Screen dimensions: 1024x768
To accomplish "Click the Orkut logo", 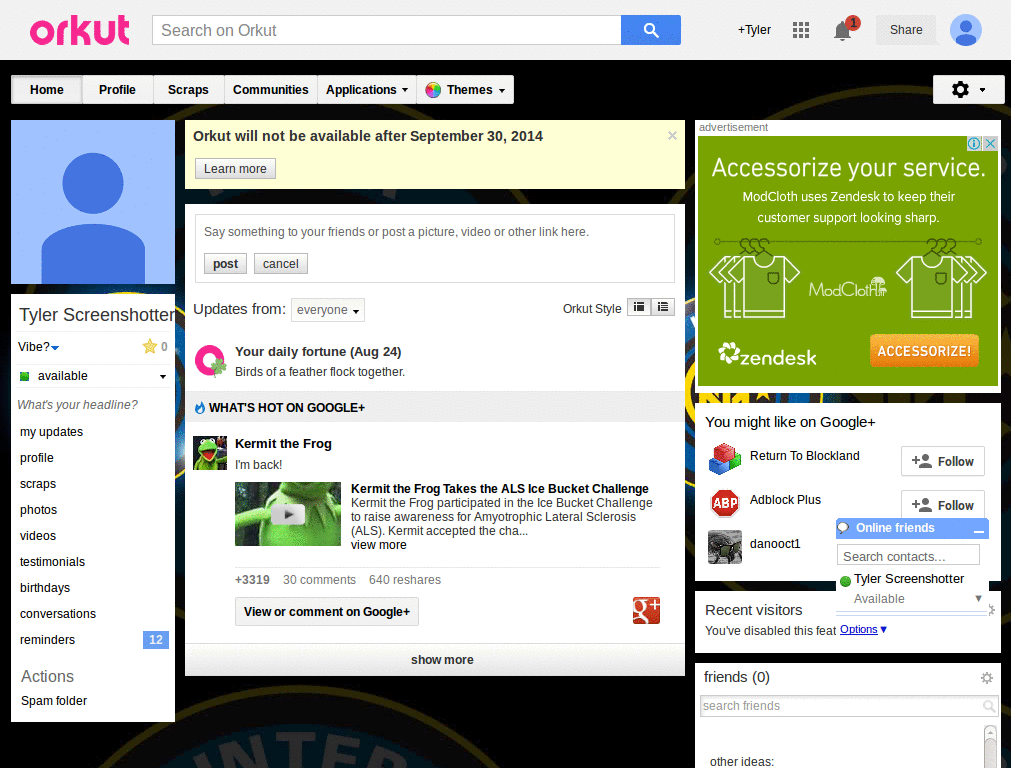I will 80,30.
